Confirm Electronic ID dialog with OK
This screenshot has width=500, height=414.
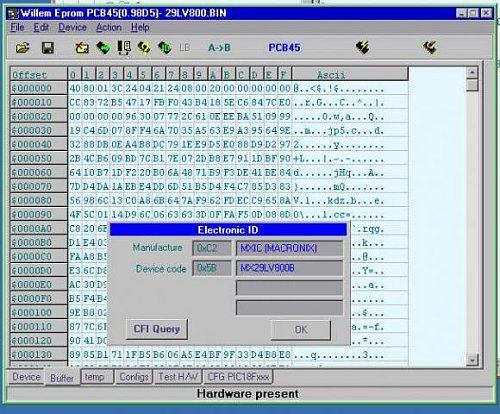[301, 330]
